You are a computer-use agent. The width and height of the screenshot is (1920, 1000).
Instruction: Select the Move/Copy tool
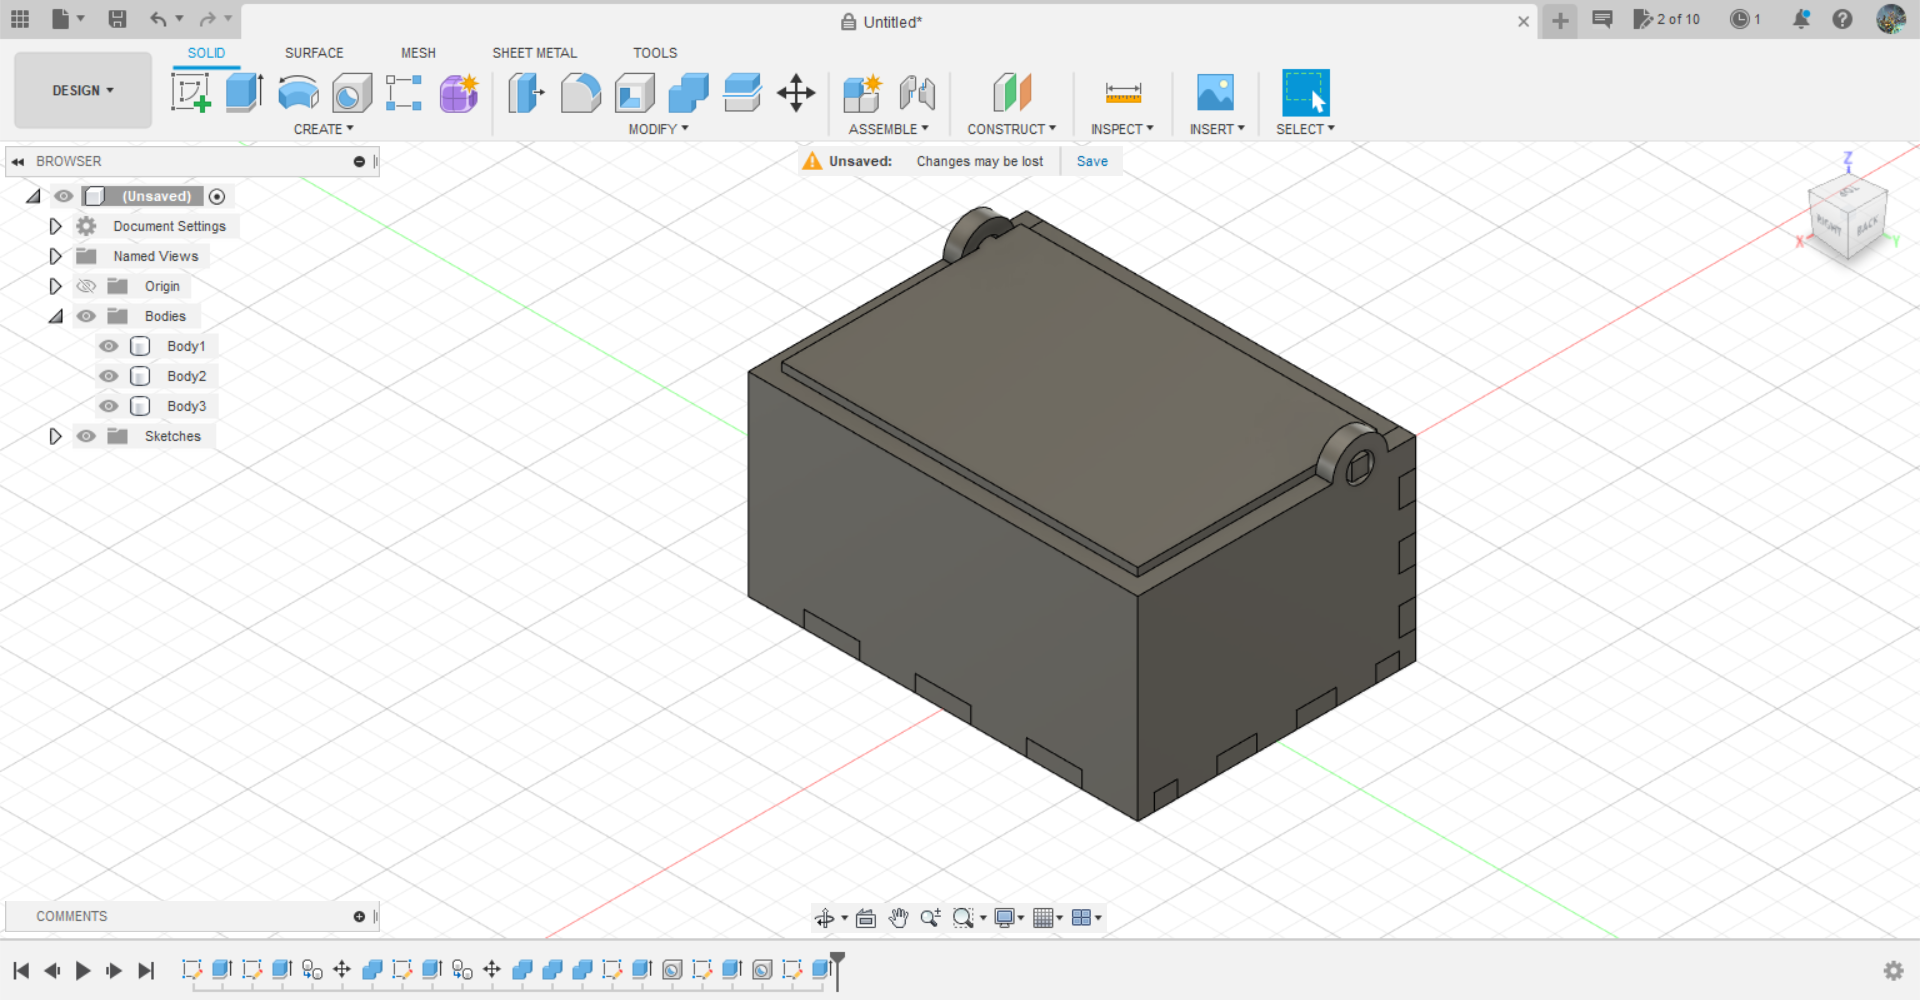click(796, 93)
